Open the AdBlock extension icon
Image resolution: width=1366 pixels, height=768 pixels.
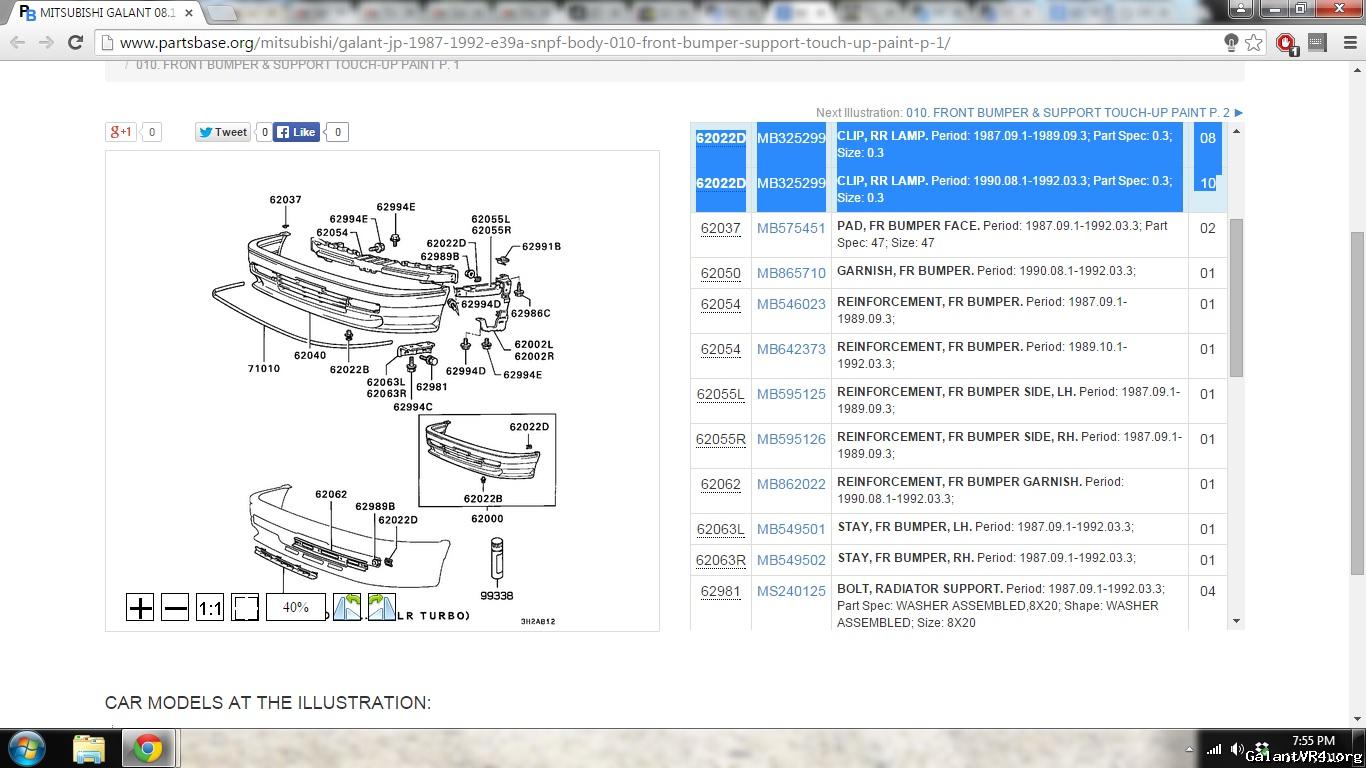point(1286,43)
